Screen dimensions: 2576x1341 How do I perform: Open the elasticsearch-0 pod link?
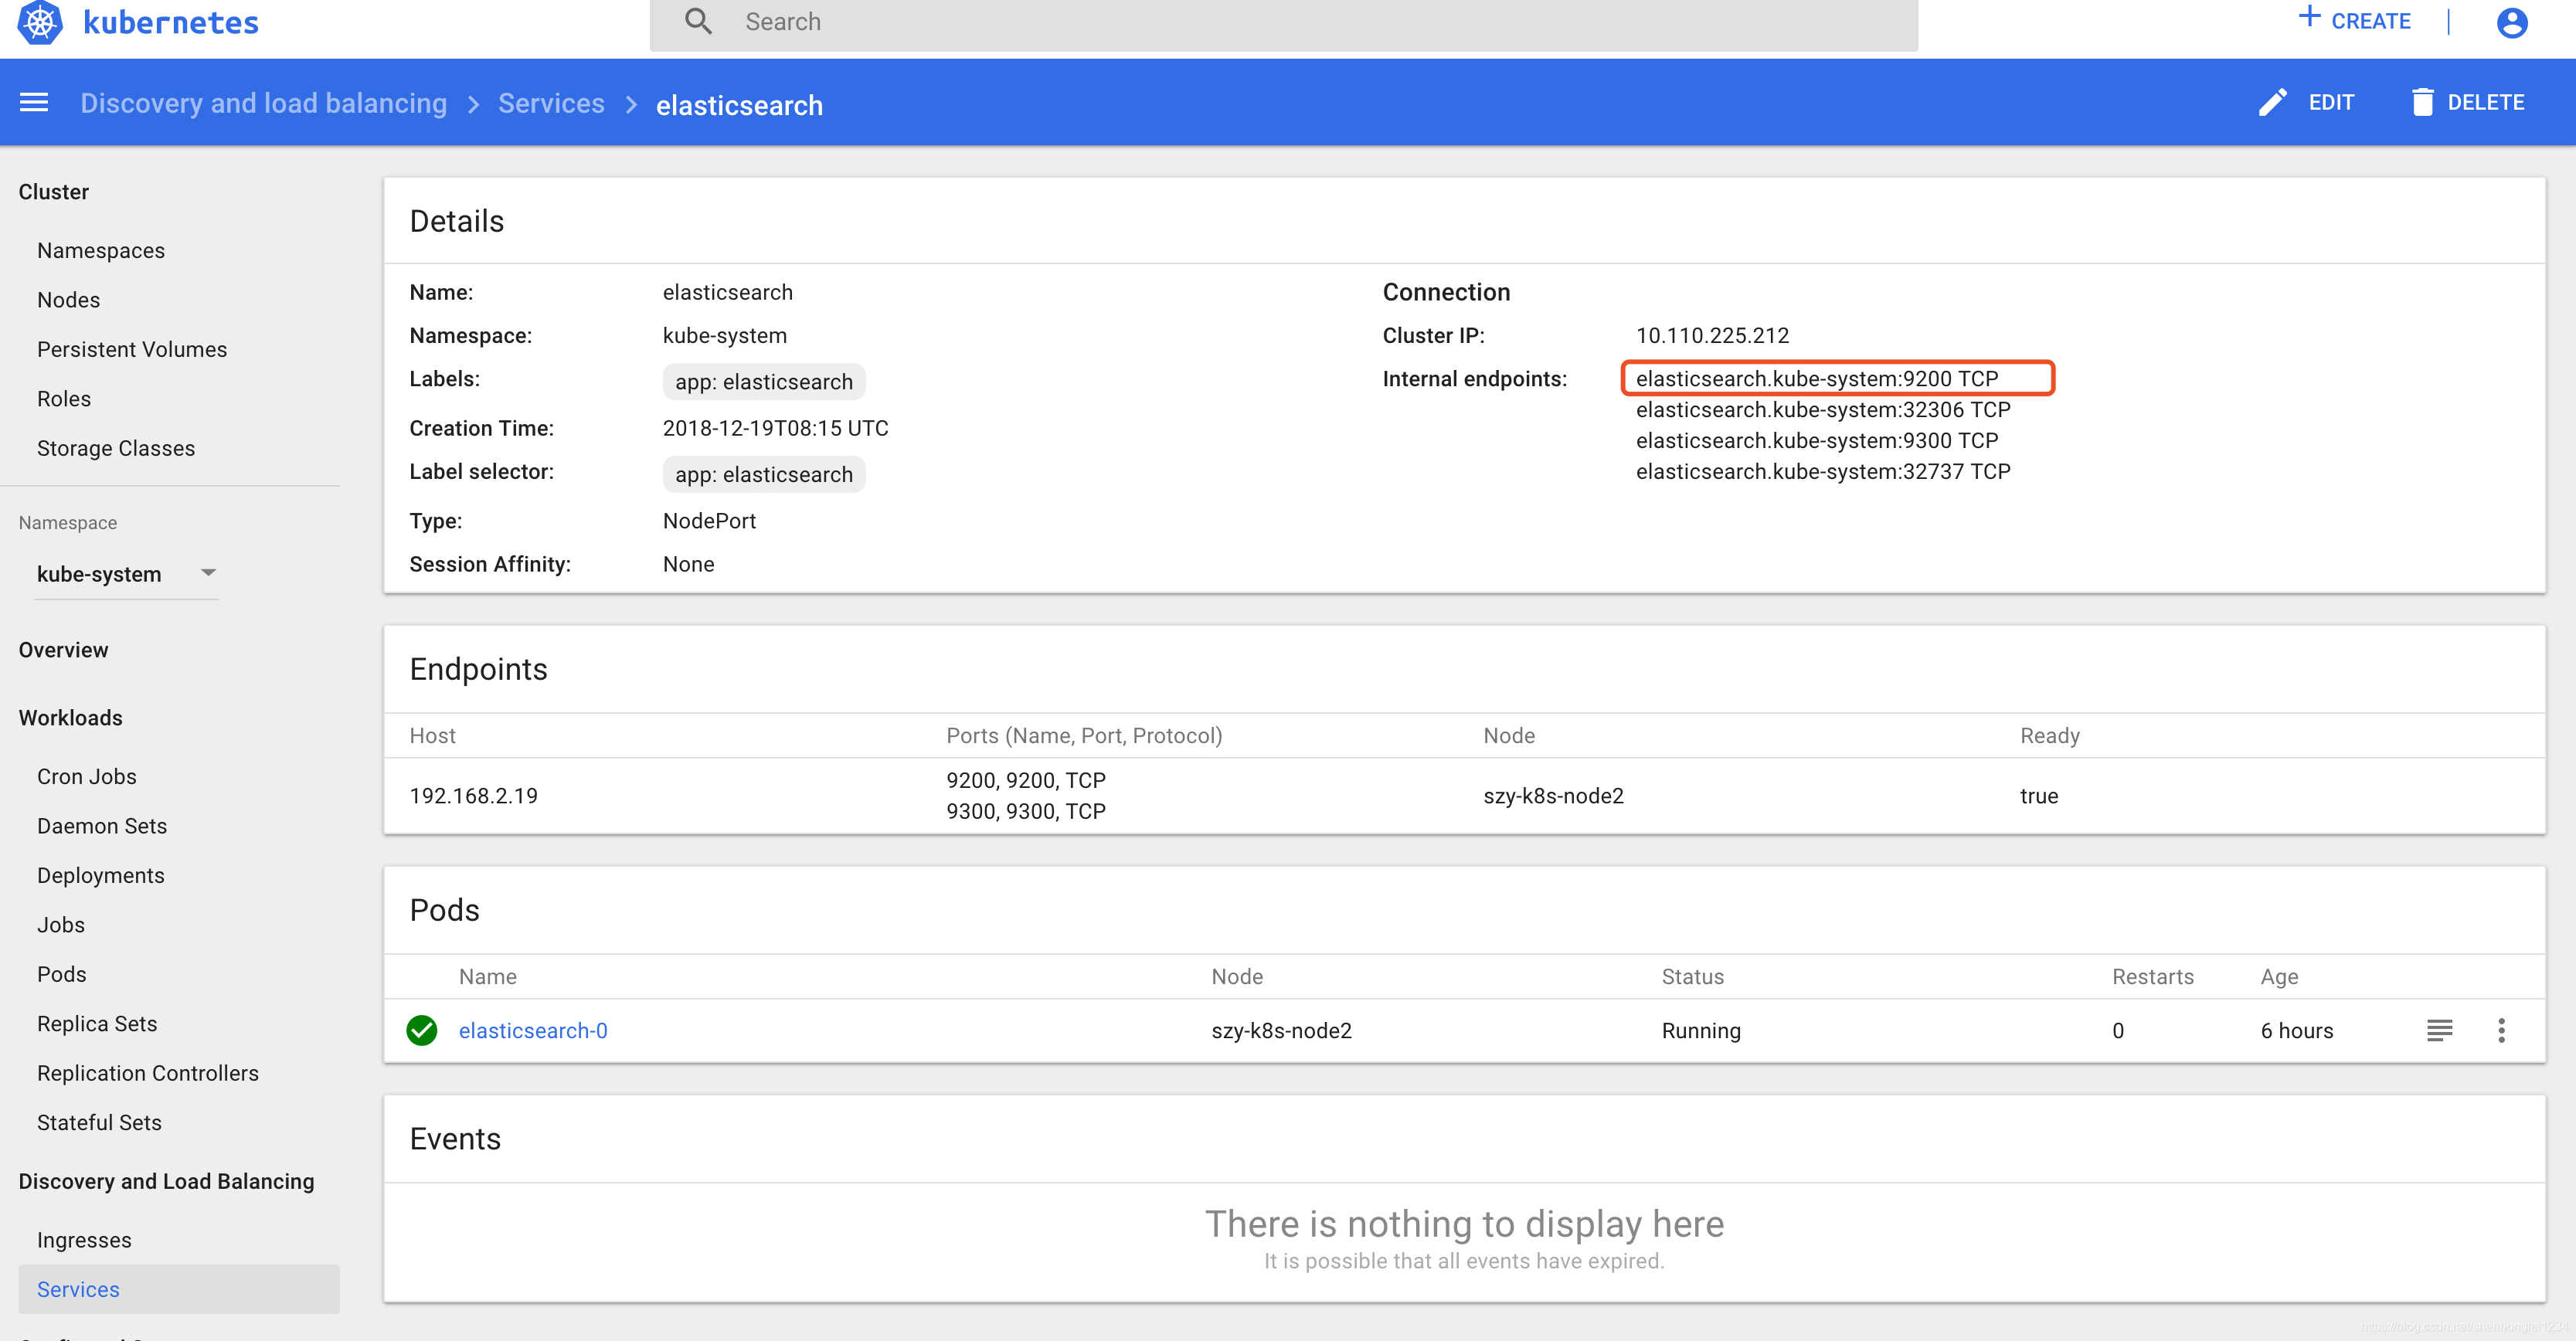tap(533, 1031)
